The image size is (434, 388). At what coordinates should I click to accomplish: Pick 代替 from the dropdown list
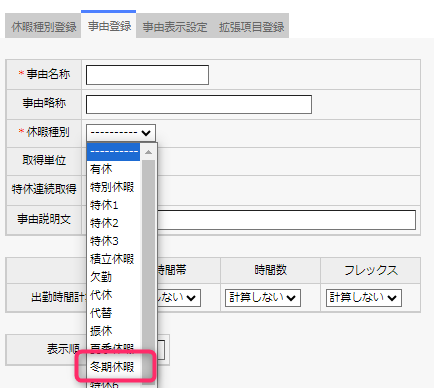(113, 313)
